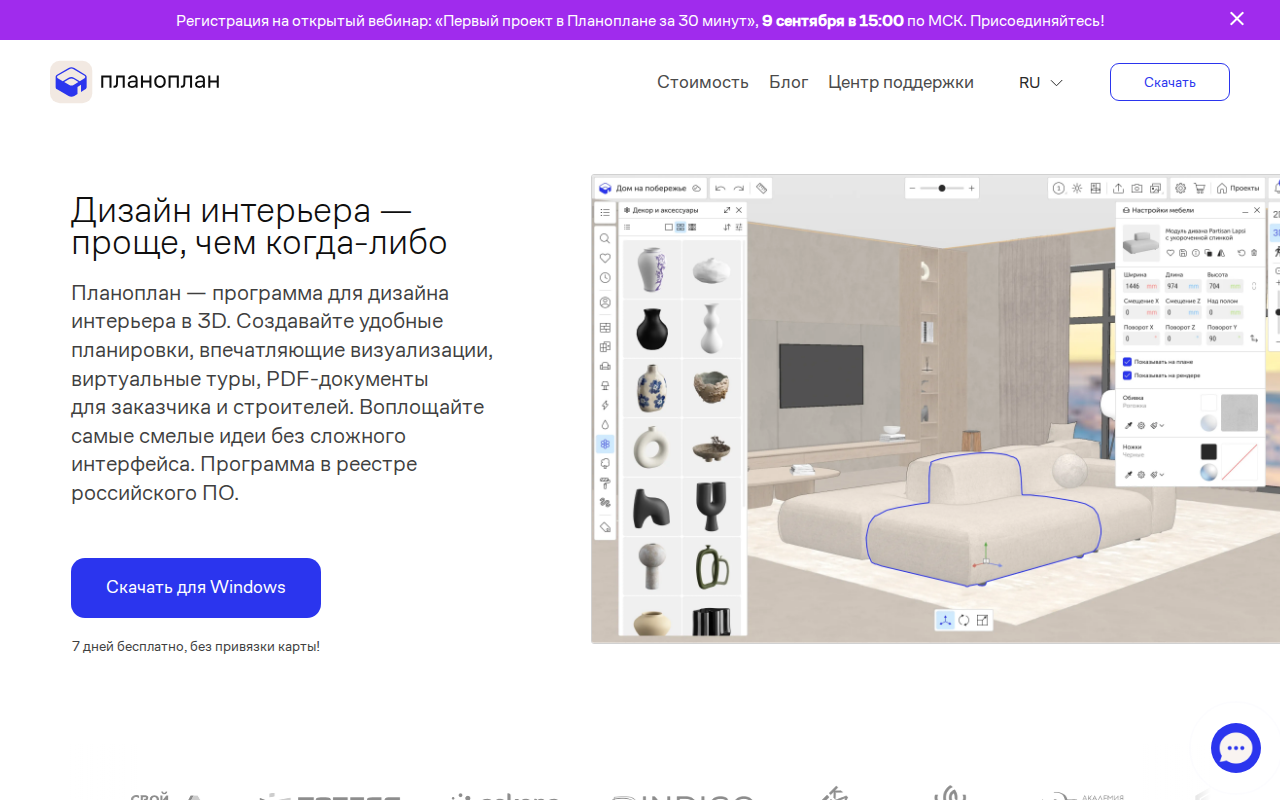
Task: Toggle Показывать на плане checkbox
Action: point(1128,361)
